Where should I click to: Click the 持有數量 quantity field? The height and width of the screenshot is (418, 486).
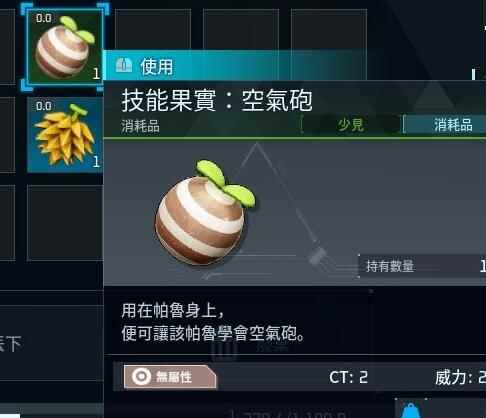pyautogui.click(x=422, y=266)
